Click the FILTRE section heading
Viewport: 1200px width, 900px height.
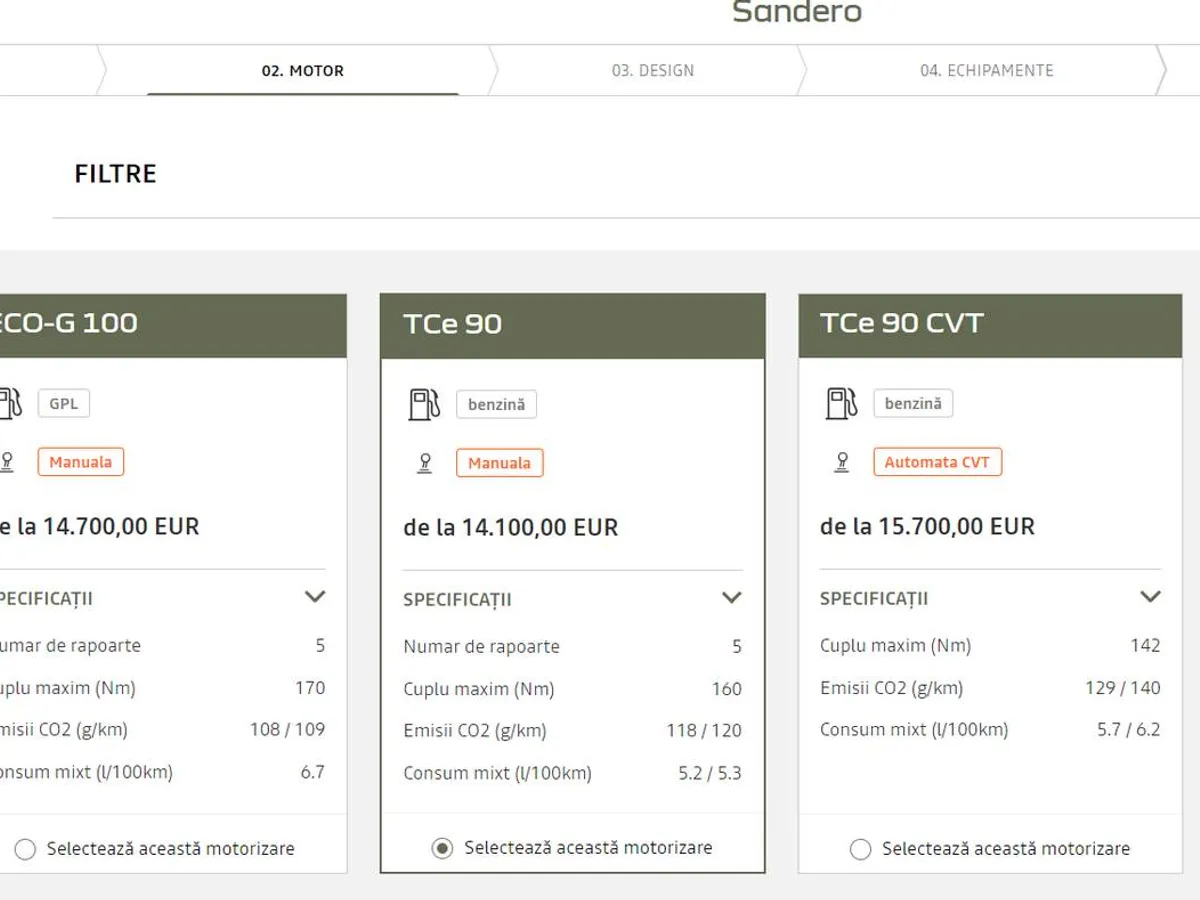tap(115, 174)
